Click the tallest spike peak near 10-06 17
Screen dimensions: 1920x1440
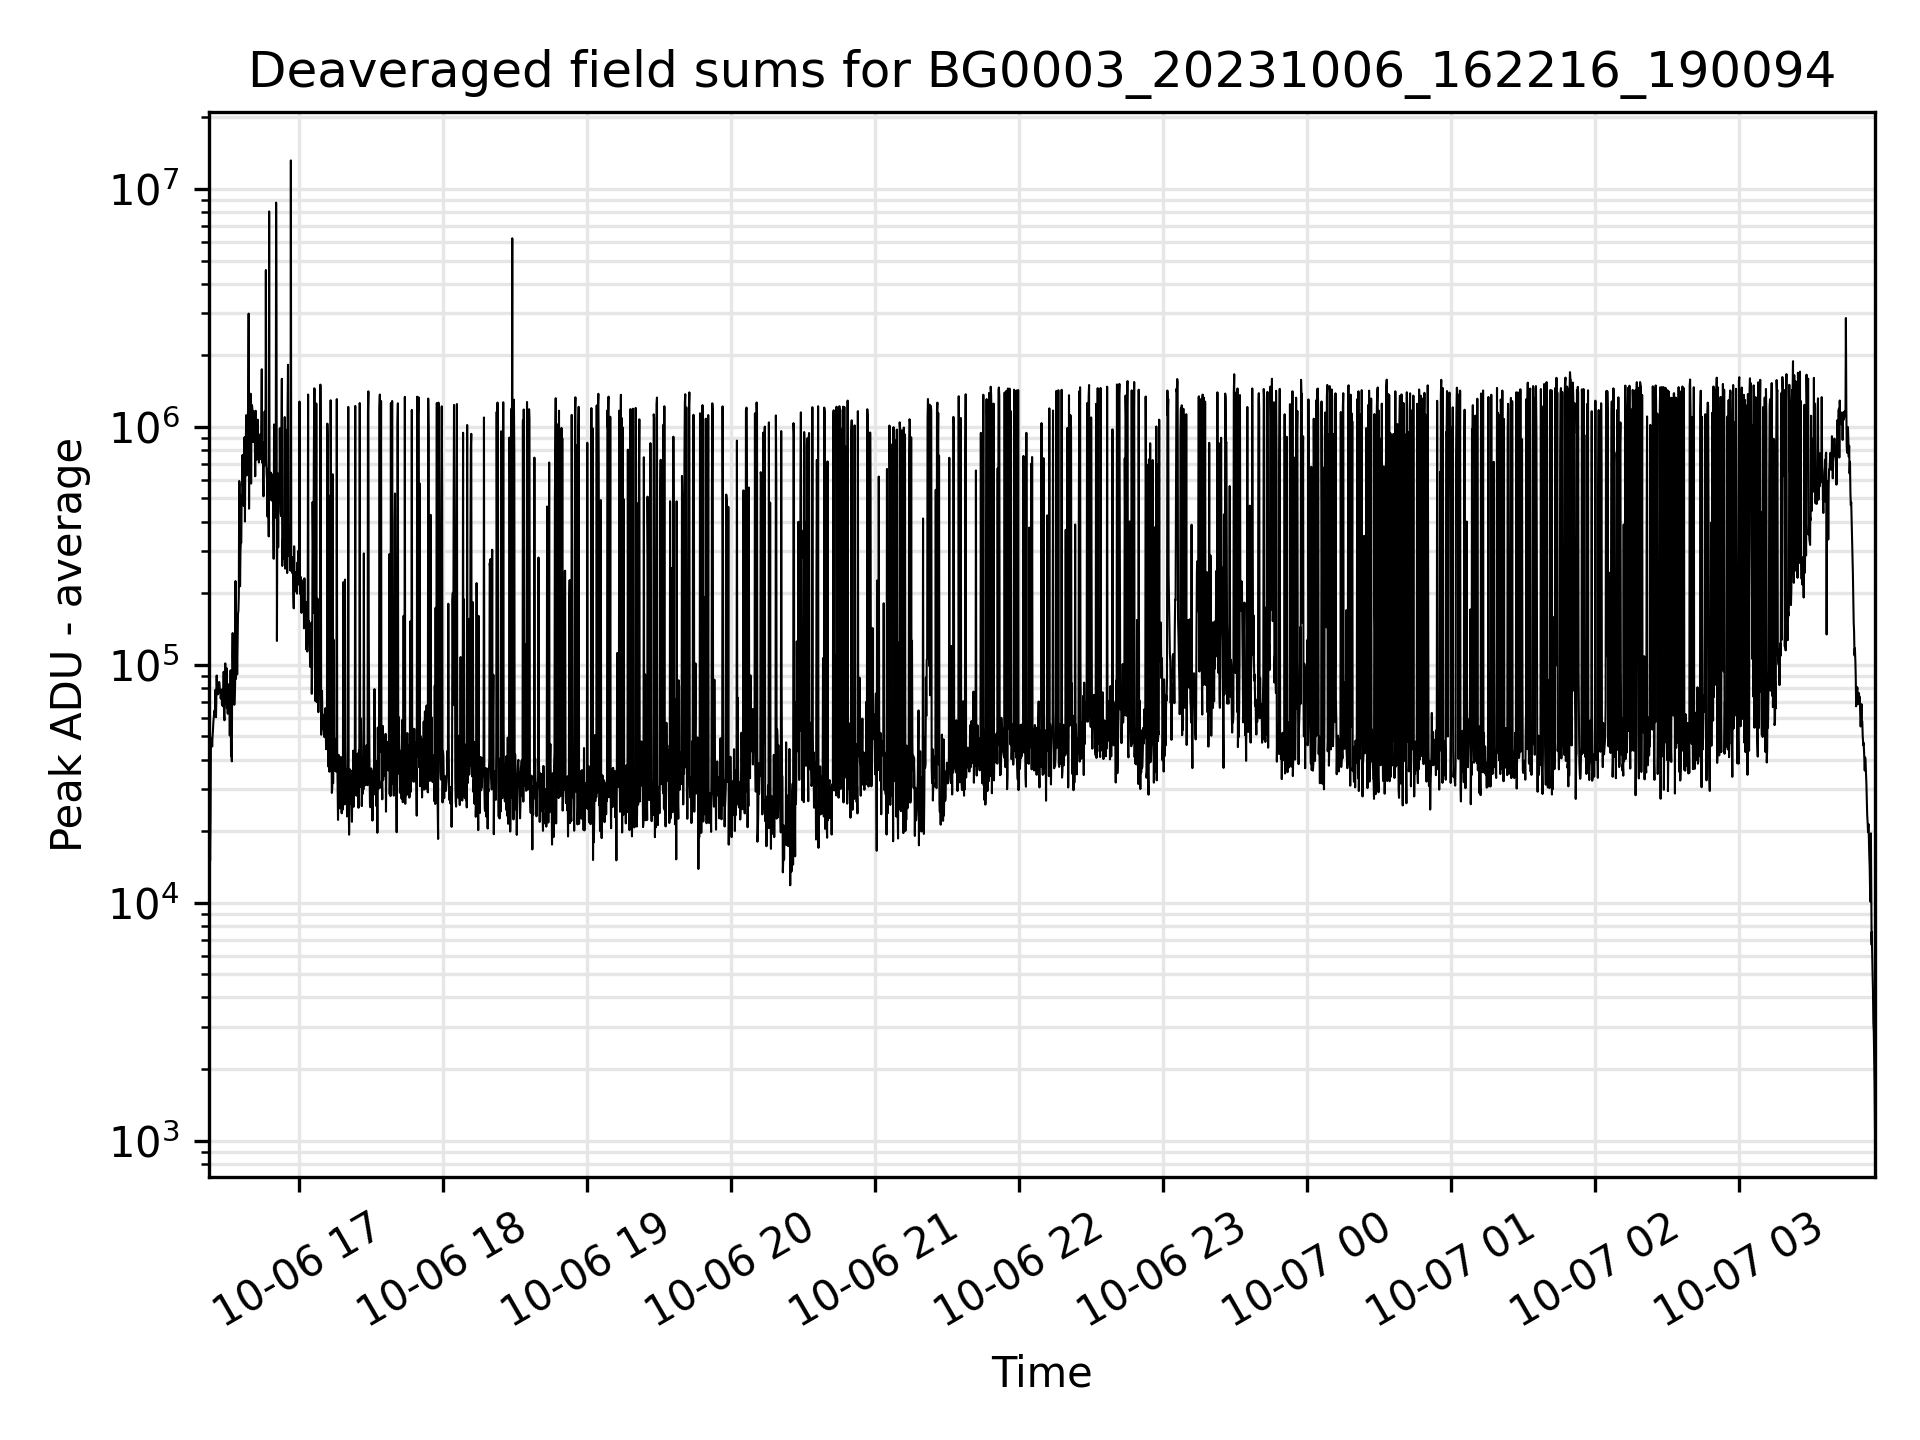[291, 161]
